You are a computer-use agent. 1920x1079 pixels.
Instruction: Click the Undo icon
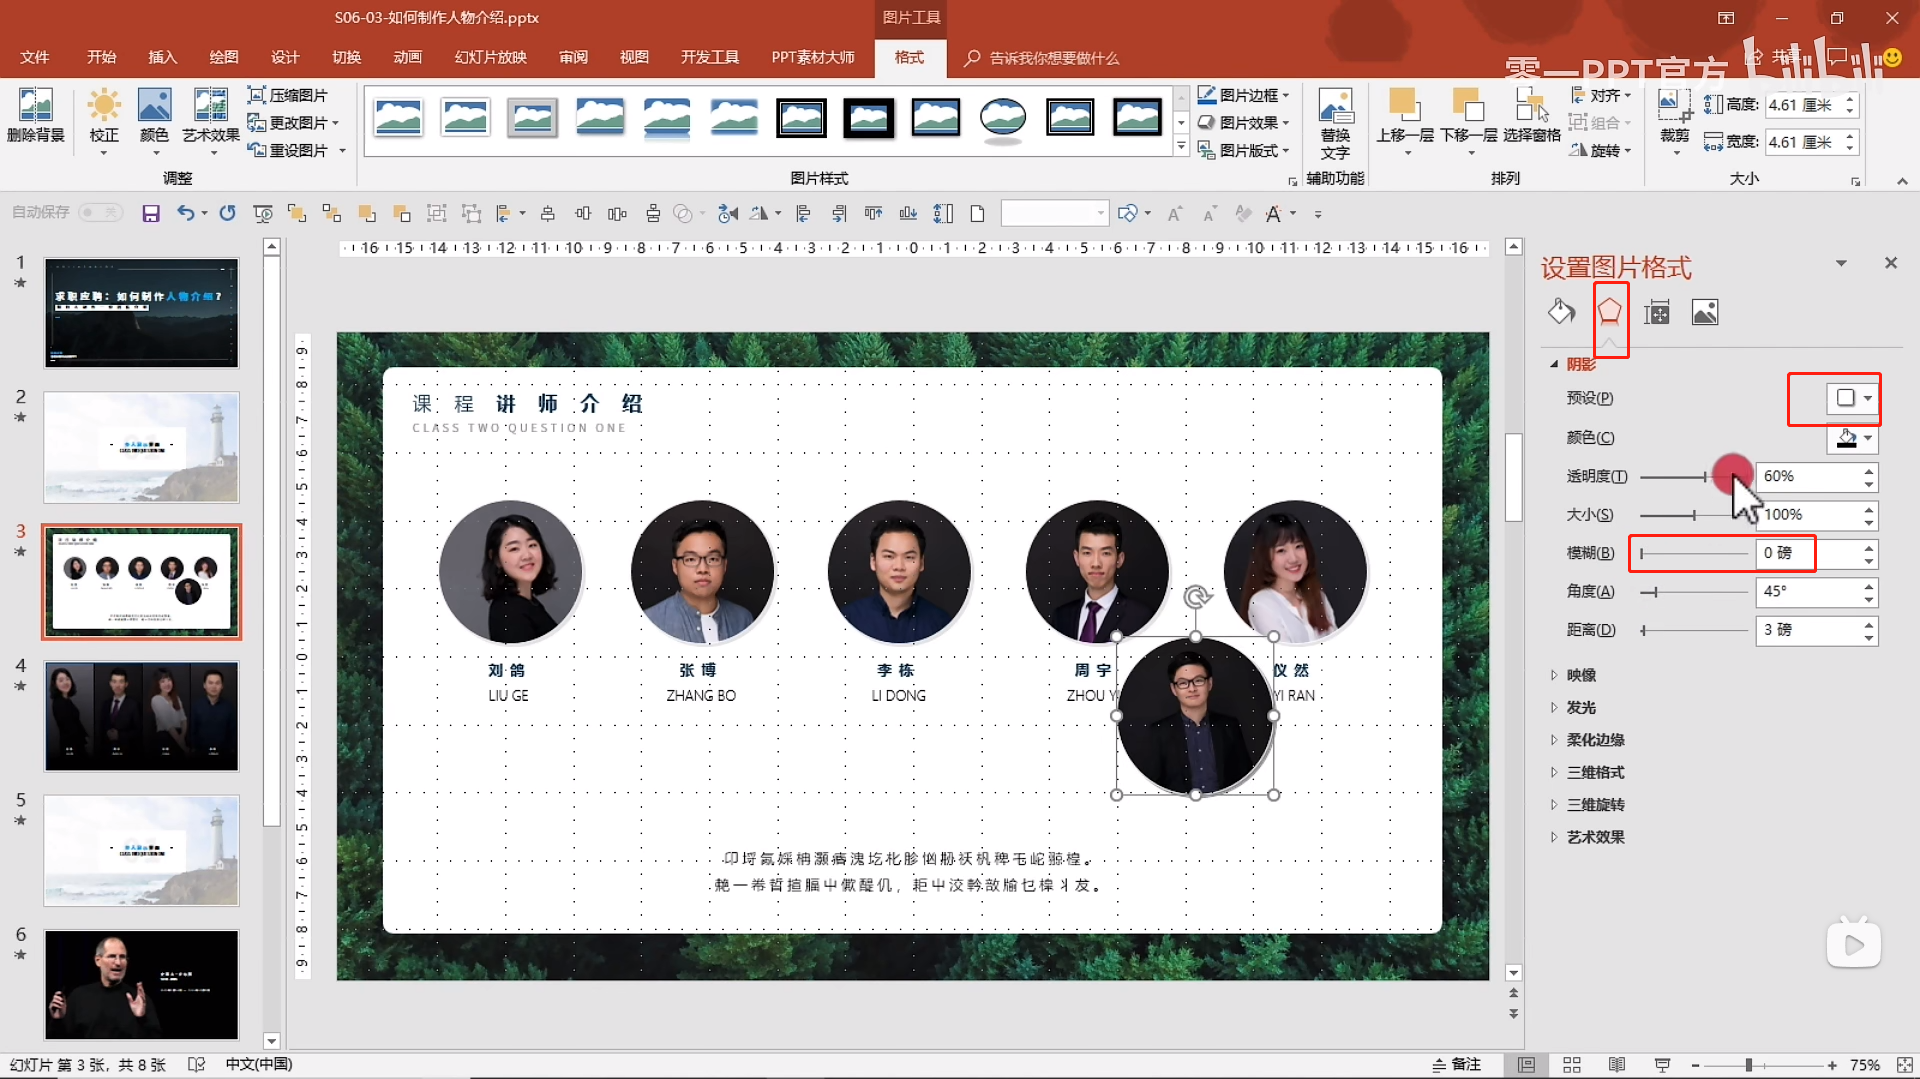point(185,213)
